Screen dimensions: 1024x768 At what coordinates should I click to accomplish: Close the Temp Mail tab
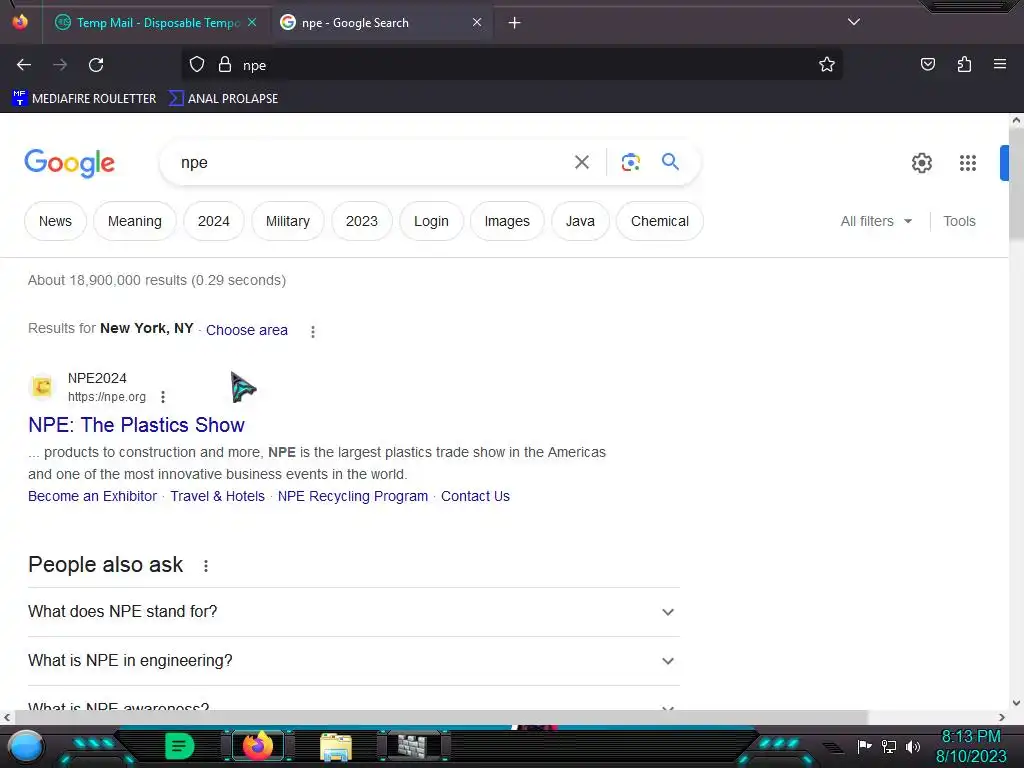252,22
